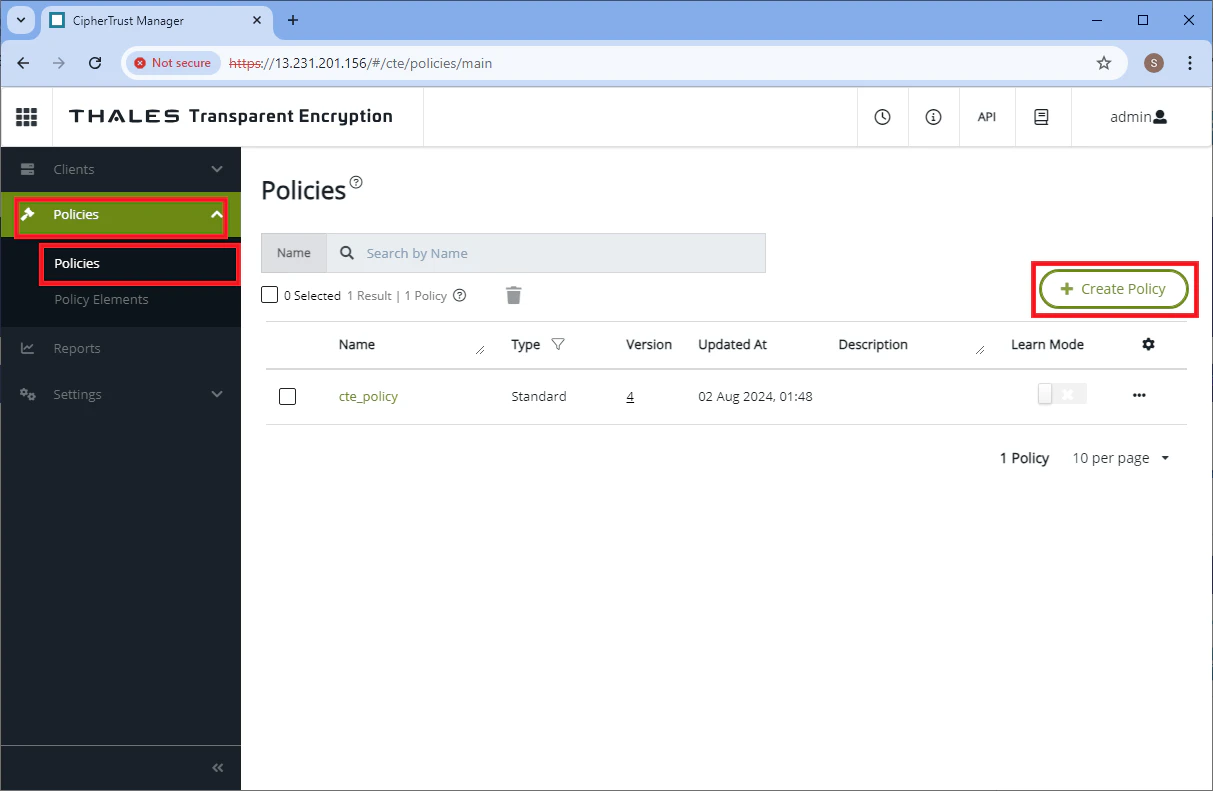Open table column settings gear
The image size is (1213, 791).
click(1148, 344)
